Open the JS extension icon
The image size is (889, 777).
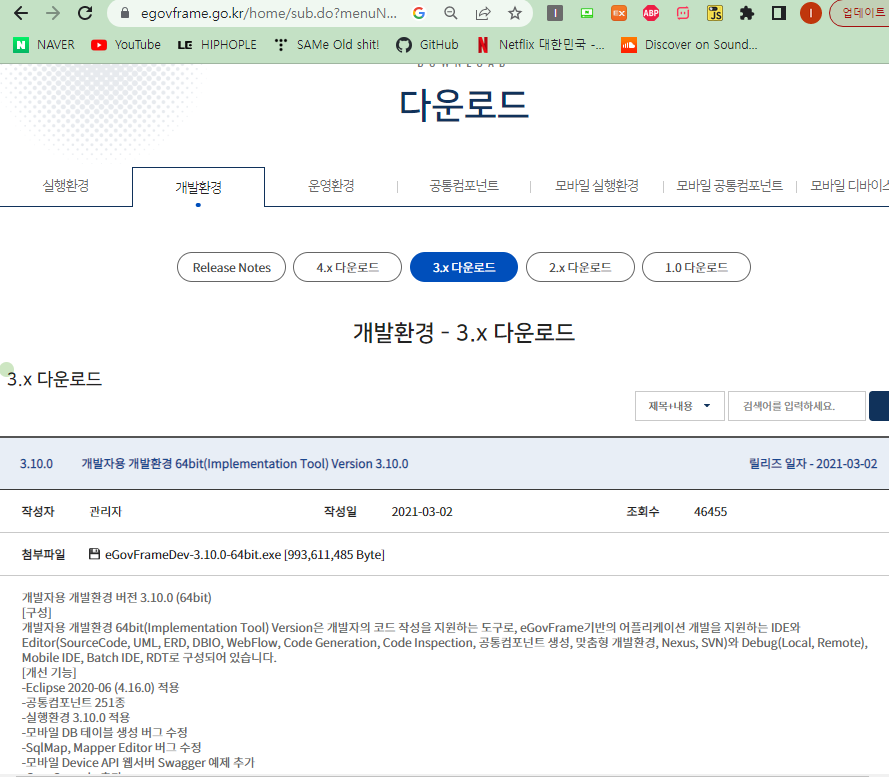(715, 13)
